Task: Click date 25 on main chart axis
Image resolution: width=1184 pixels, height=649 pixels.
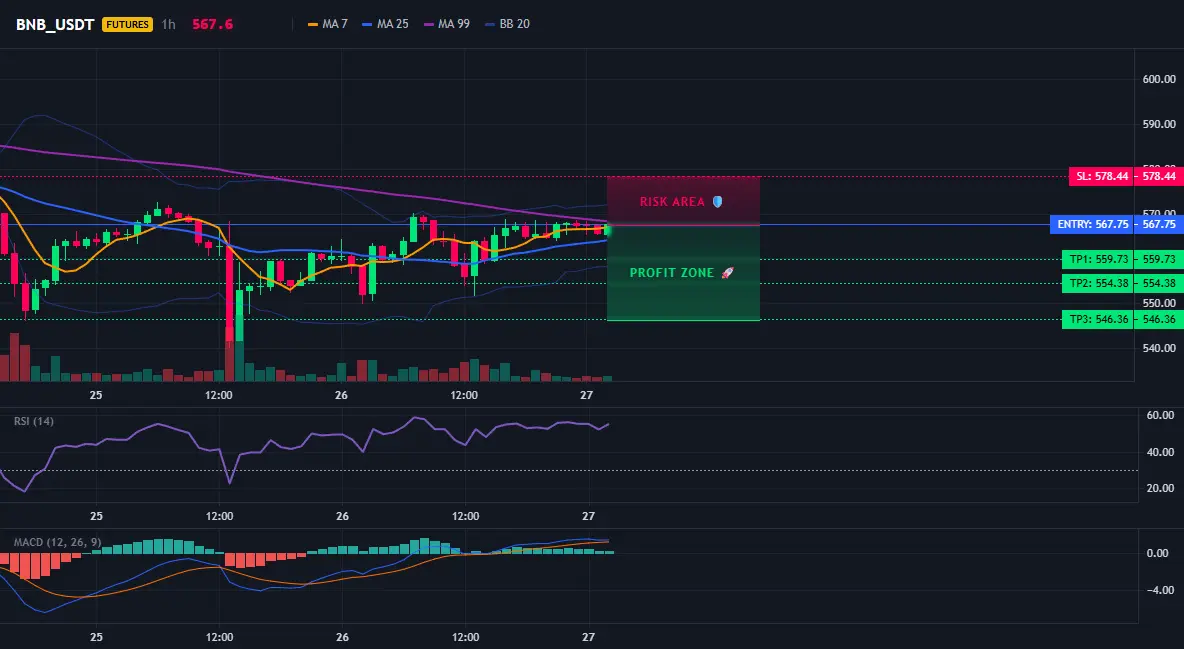Action: coord(96,395)
